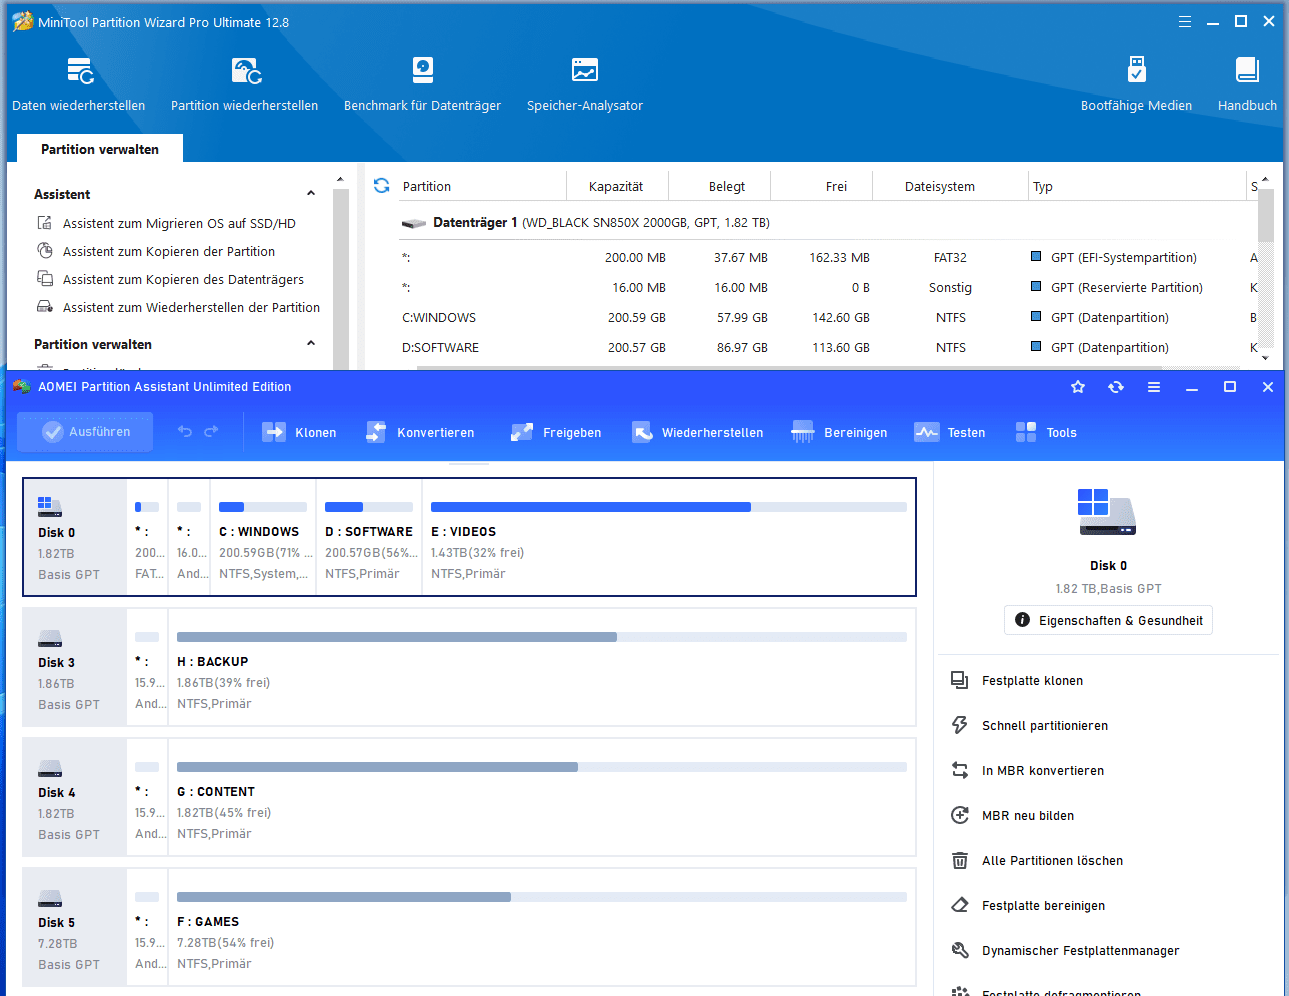Image resolution: width=1289 pixels, height=996 pixels.
Task: Open MiniTool hamburger menu icon
Action: coord(1185,21)
